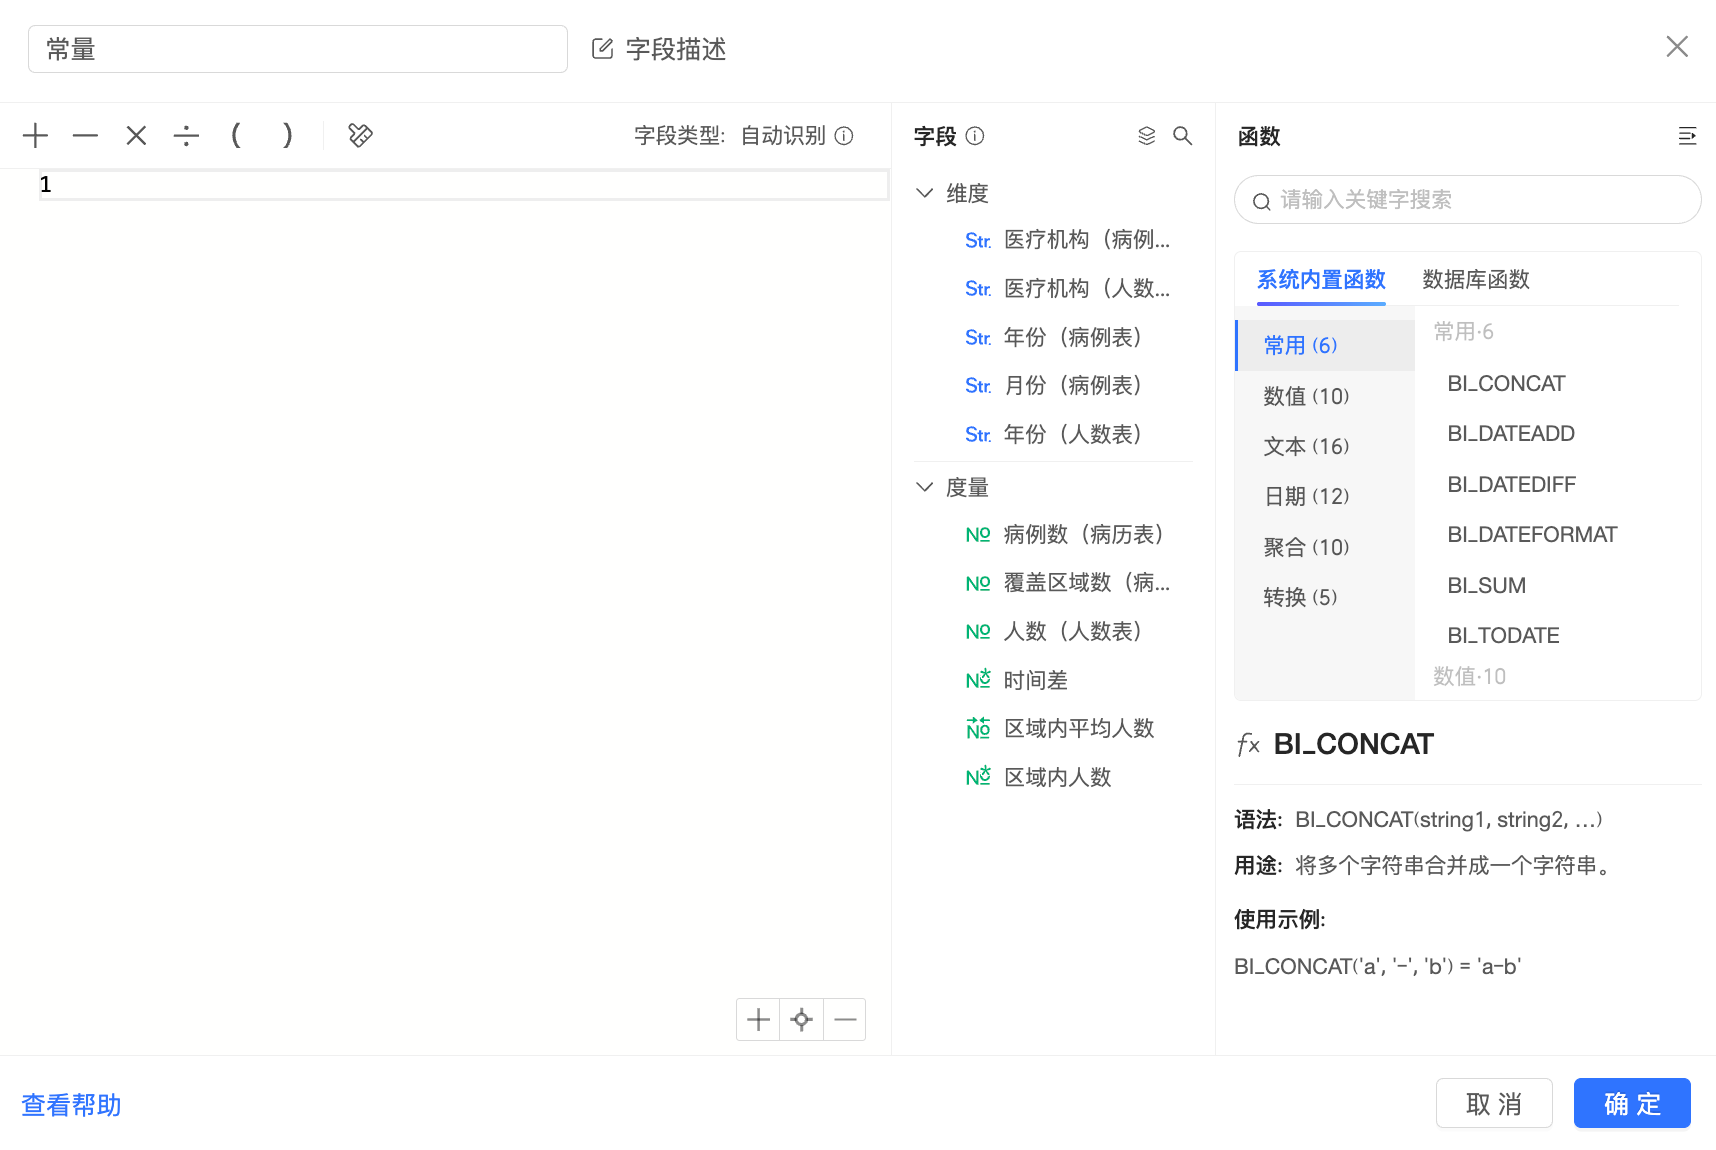This screenshot has height=1150, width=1716.
Task: Insert a minus operator from the formula toolbar
Action: tap(86, 135)
